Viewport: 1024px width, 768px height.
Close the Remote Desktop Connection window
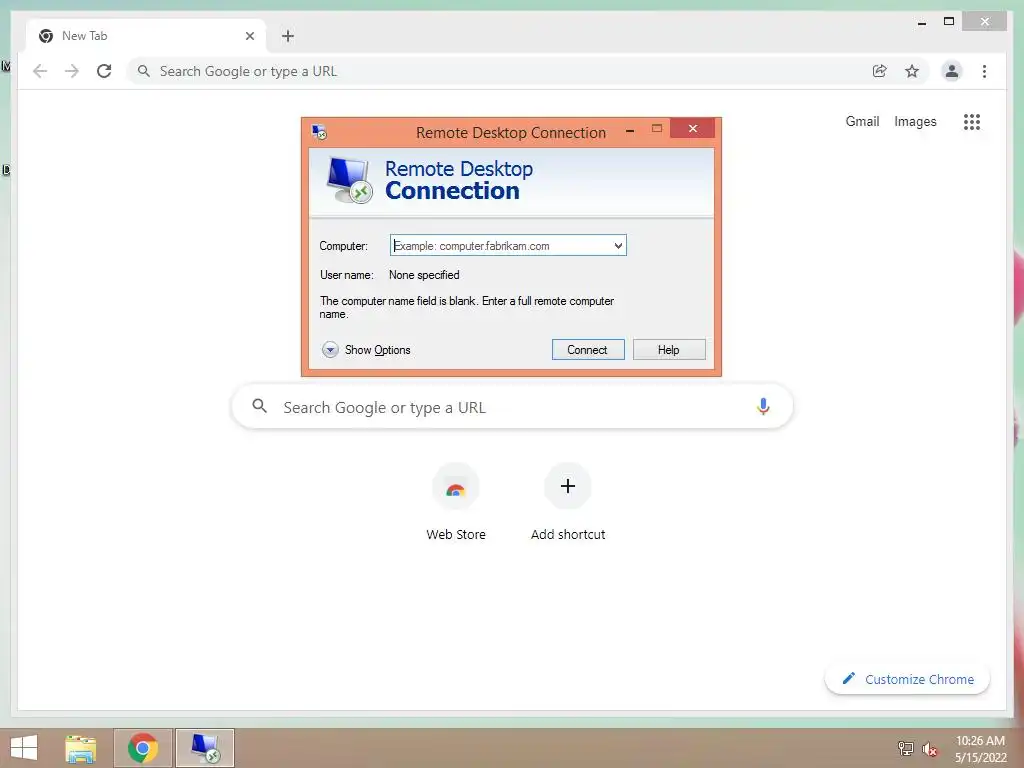coord(693,129)
